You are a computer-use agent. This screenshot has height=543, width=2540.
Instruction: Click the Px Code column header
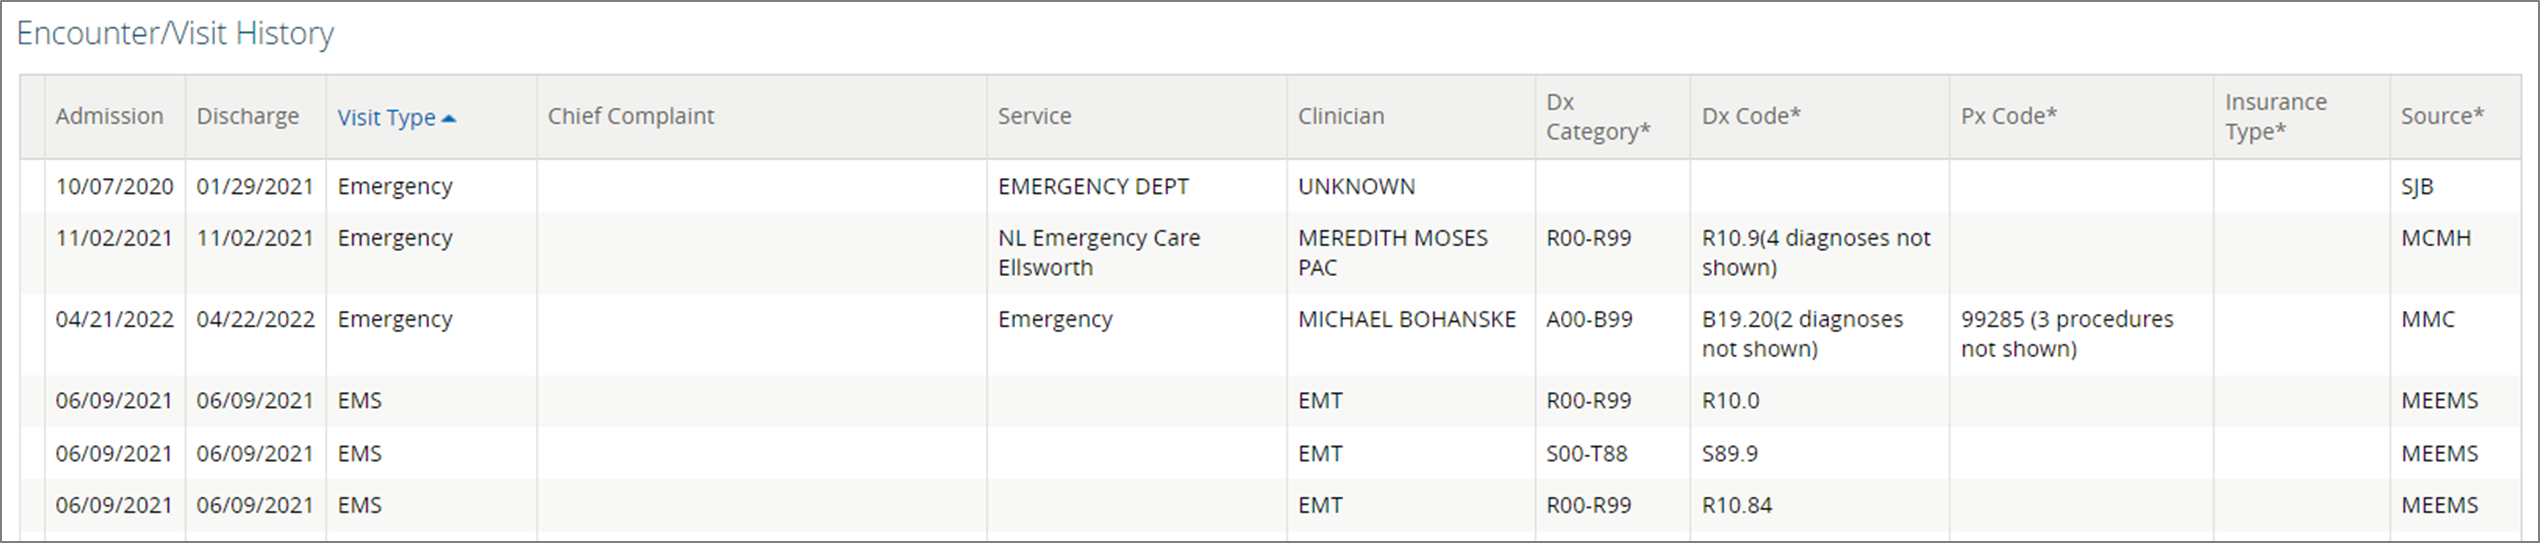[2008, 116]
